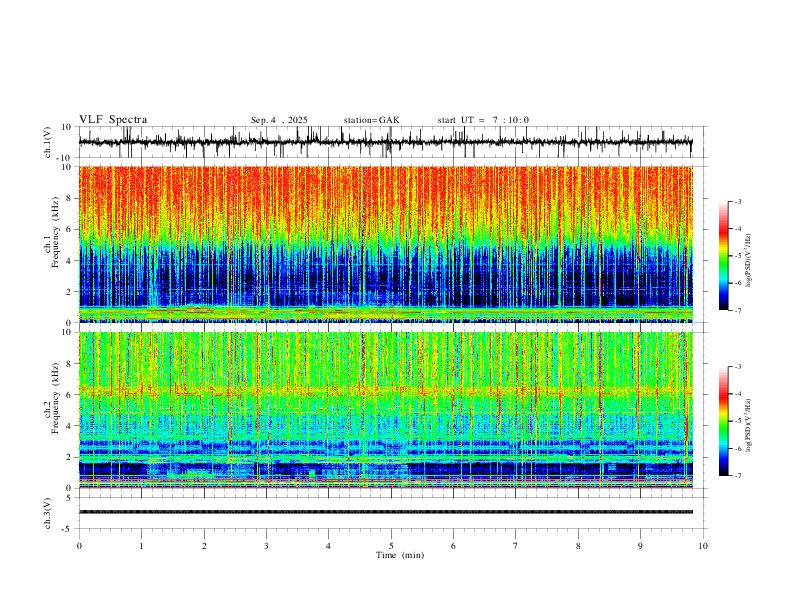Viewport: 792px width, 612px height.
Task: Click the ch.1 spectrogram colorbar gradient
Action: [x=724, y=256]
